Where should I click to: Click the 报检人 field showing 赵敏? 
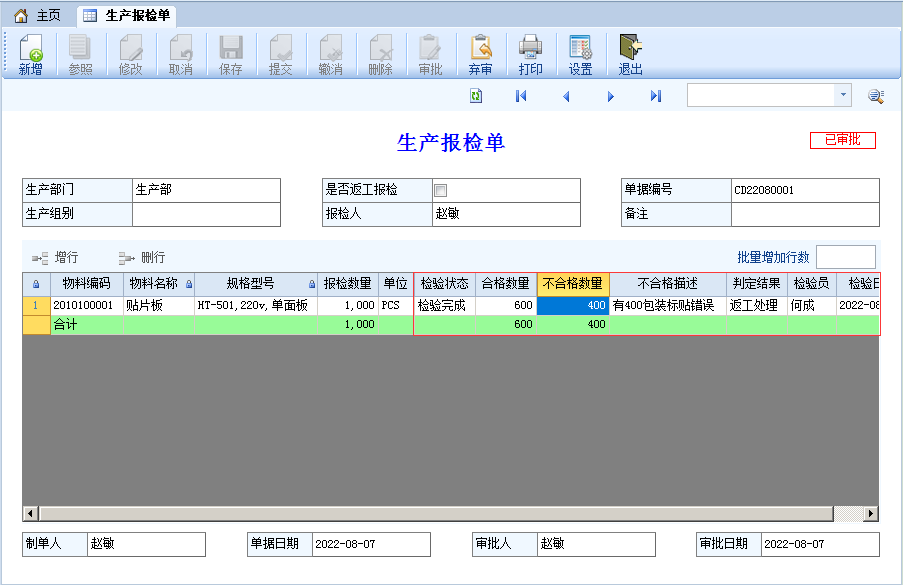506,214
